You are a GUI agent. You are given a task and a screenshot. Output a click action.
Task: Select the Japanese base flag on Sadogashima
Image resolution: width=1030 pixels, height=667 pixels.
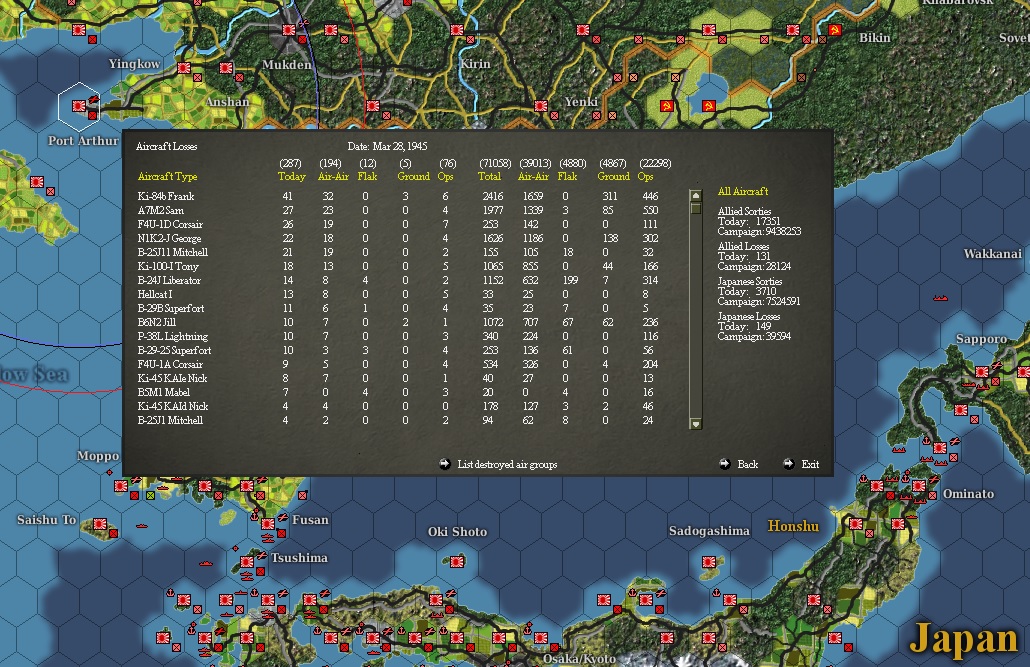[x=709, y=562]
